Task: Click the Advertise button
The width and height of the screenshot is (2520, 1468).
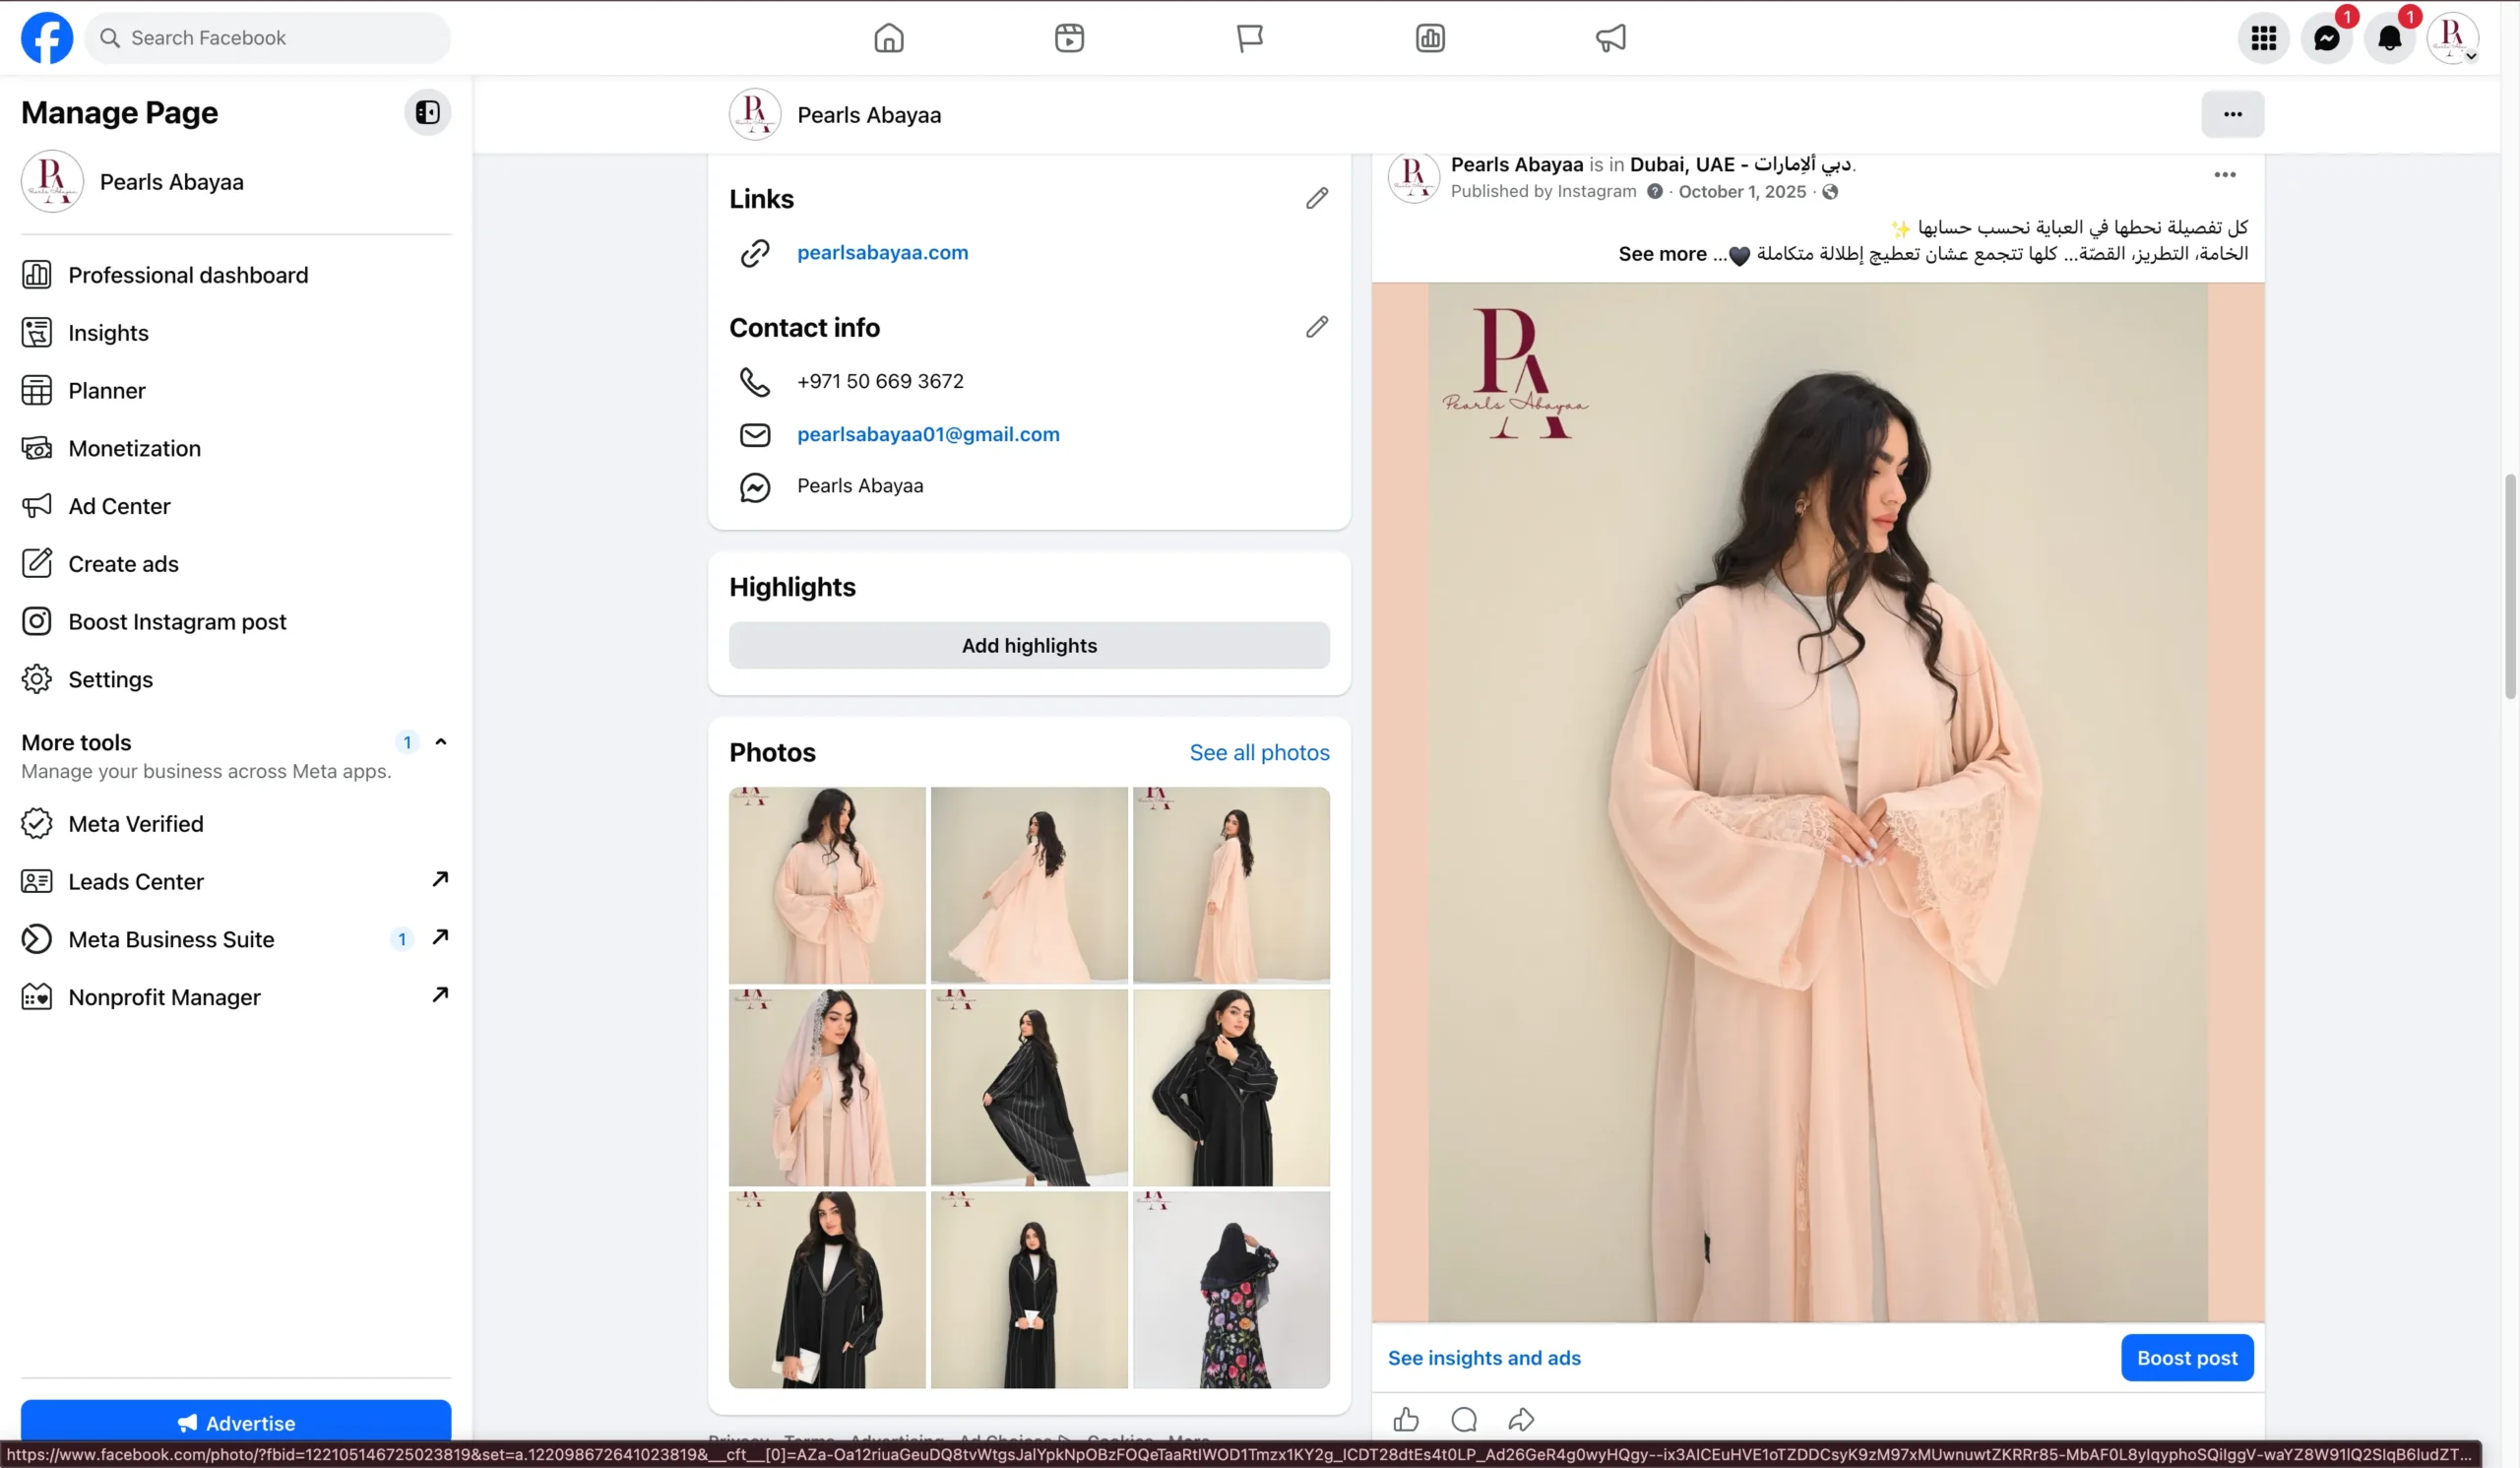Action: pyautogui.click(x=236, y=1422)
